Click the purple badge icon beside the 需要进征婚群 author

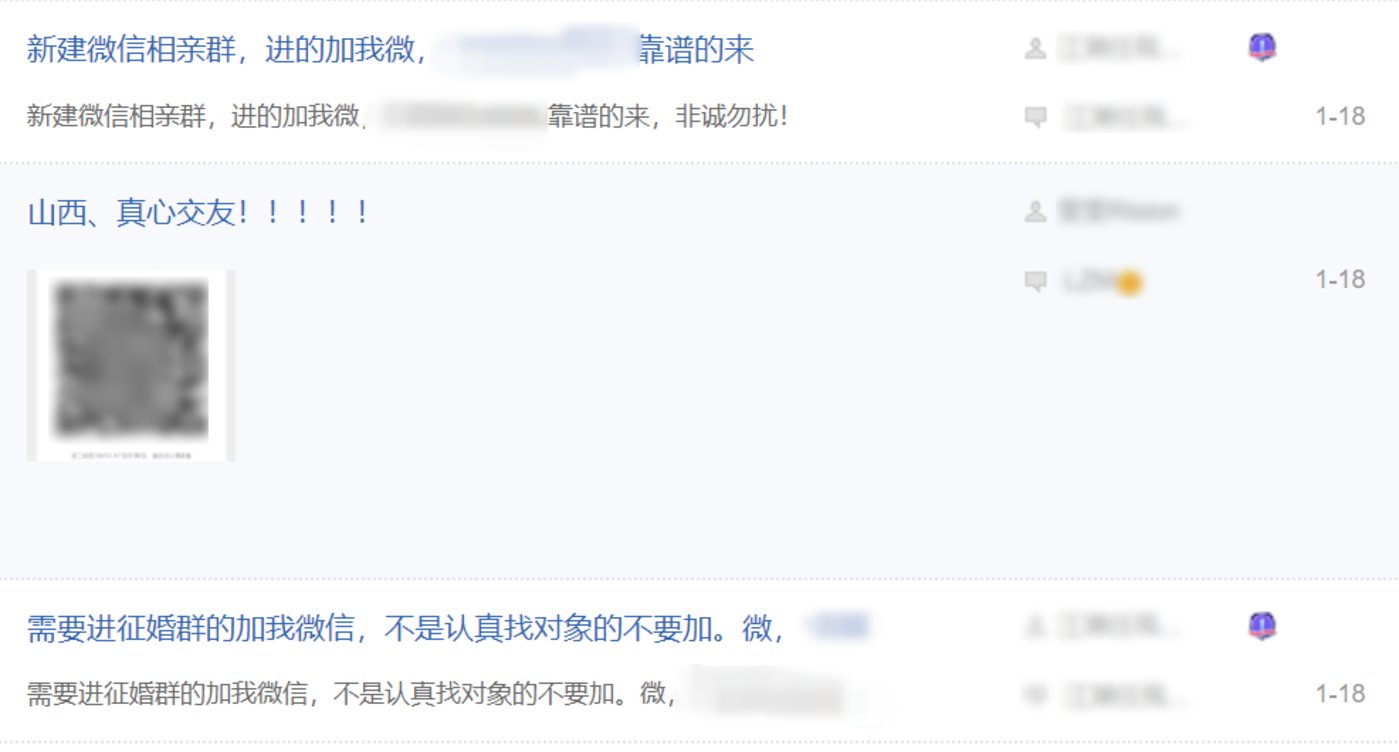(1262, 627)
